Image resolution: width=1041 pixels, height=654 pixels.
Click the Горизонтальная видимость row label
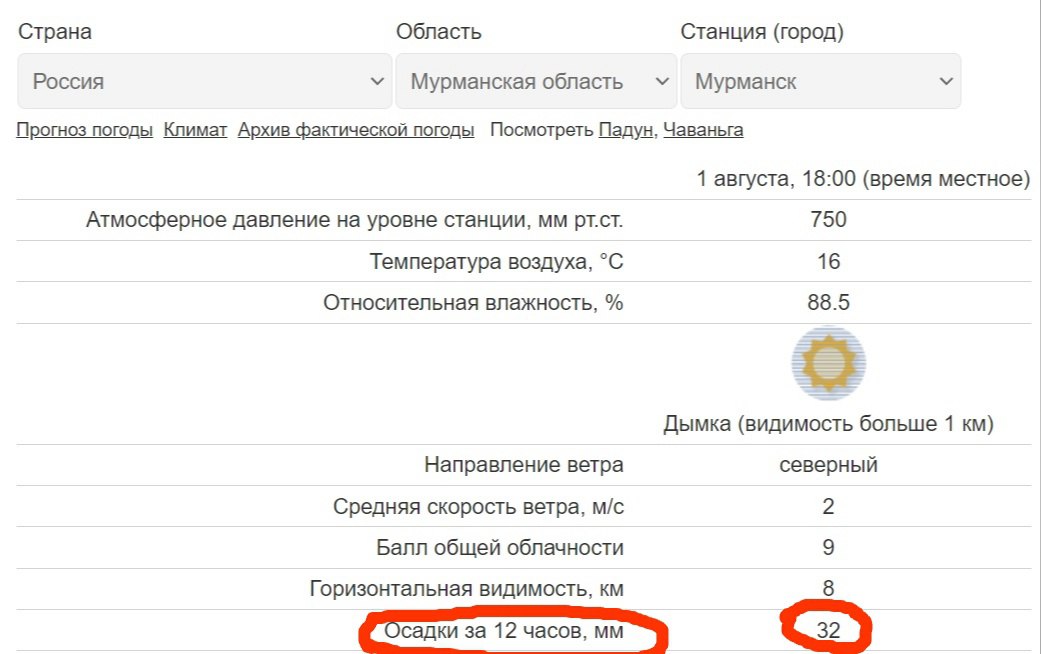pyautogui.click(x=466, y=589)
